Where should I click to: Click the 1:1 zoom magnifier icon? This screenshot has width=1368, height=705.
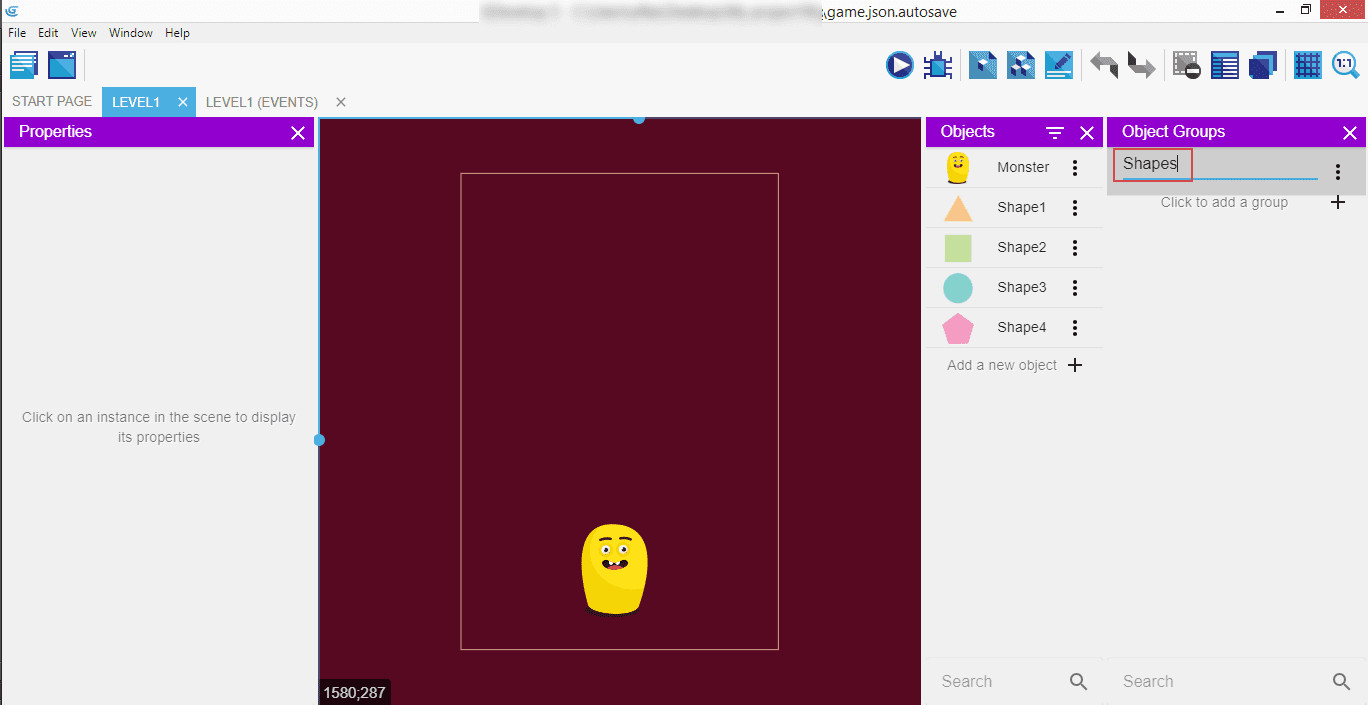tap(1346, 66)
